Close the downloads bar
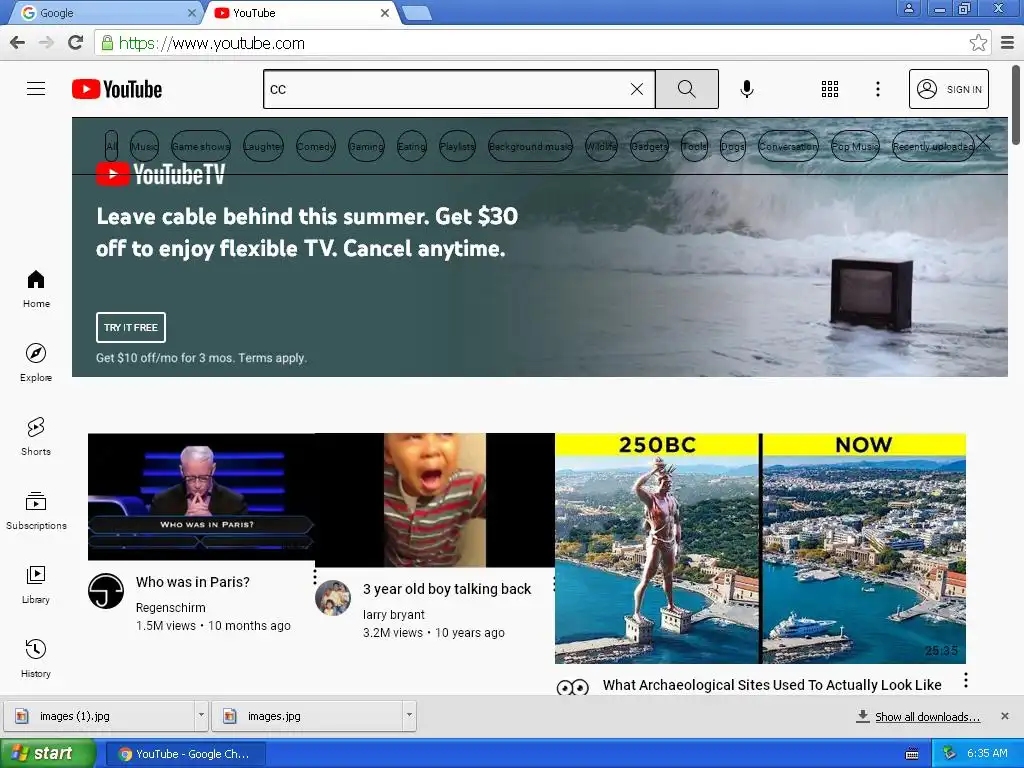The width and height of the screenshot is (1024, 768). 1005,716
